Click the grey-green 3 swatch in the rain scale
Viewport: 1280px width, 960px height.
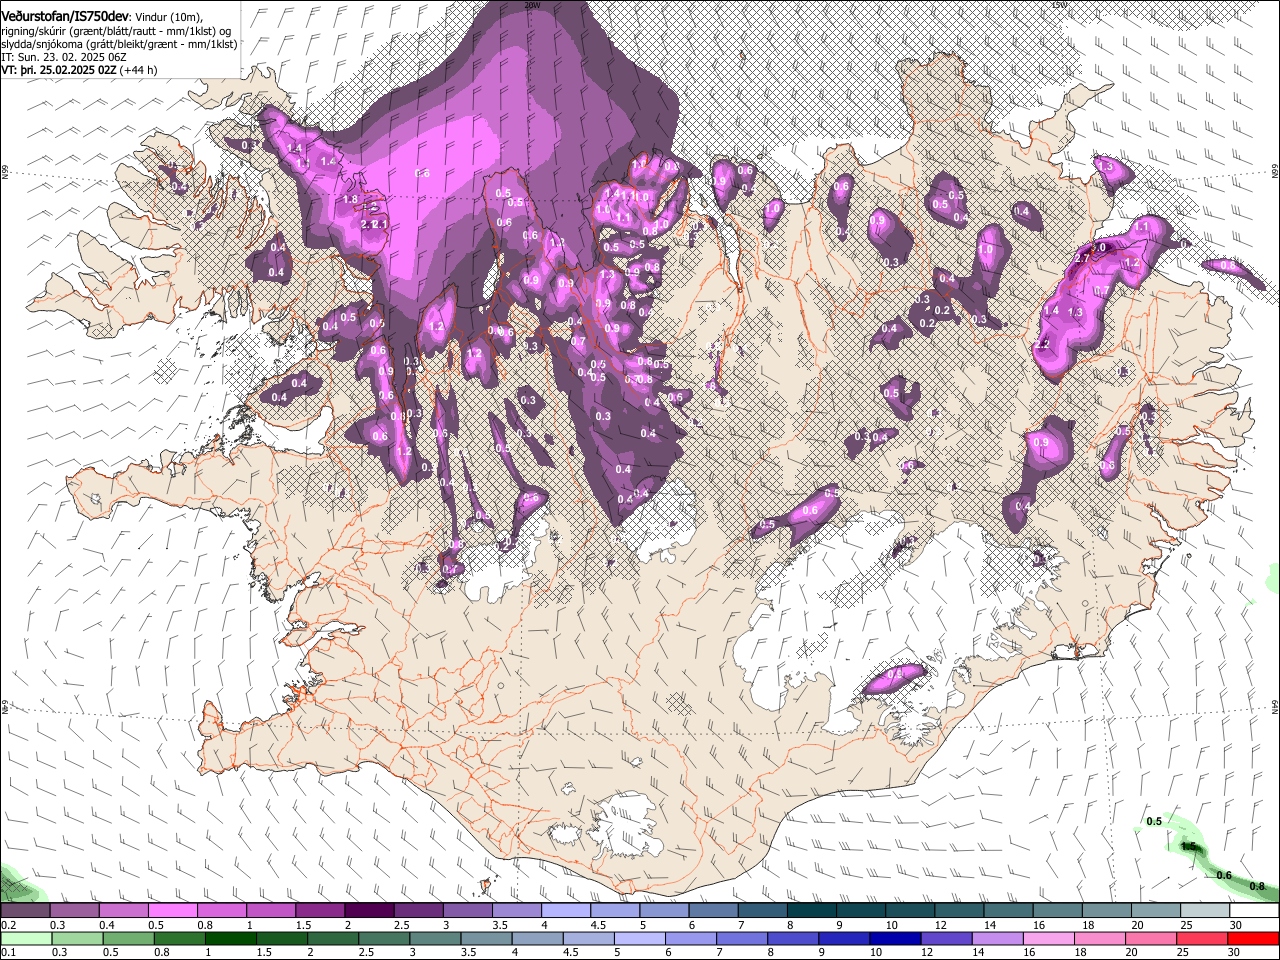[435, 938]
